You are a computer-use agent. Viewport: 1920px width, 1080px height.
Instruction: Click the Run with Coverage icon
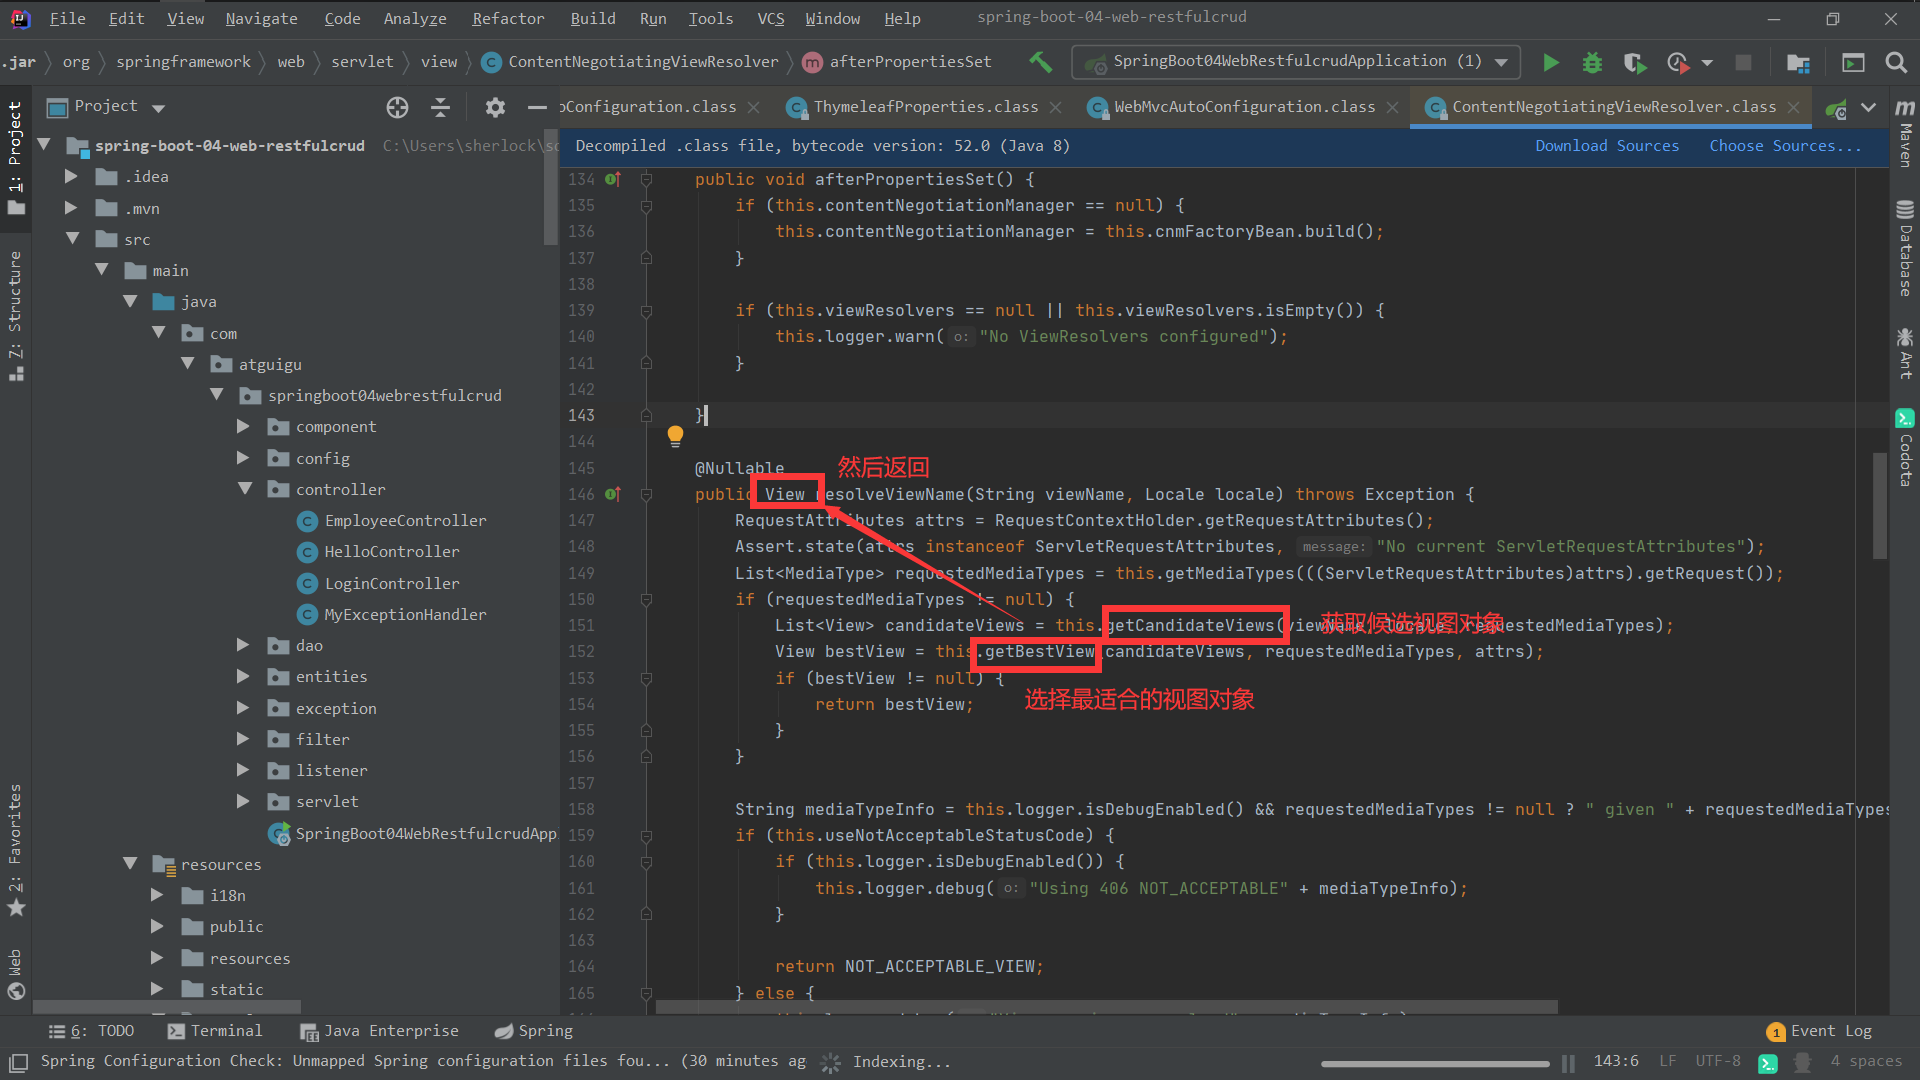tap(1634, 63)
